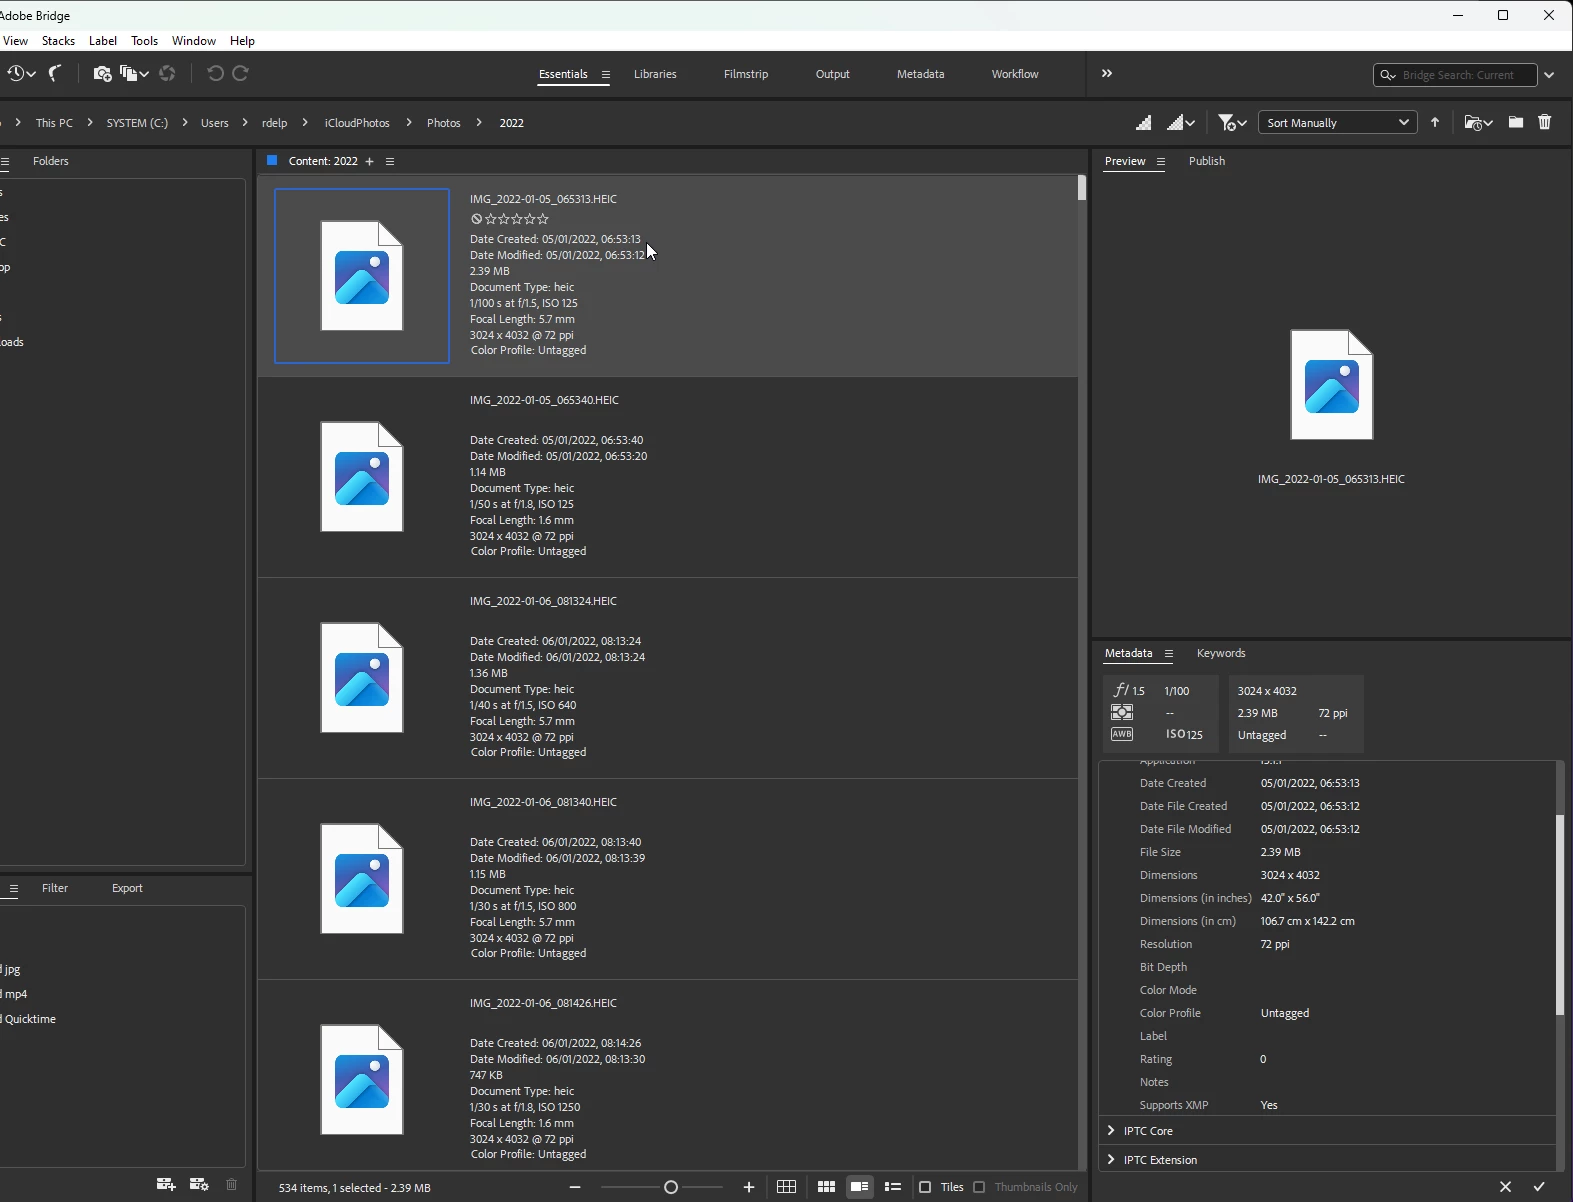Add new content tab plus icon
Screen dimensions: 1573x1202
point(369,161)
